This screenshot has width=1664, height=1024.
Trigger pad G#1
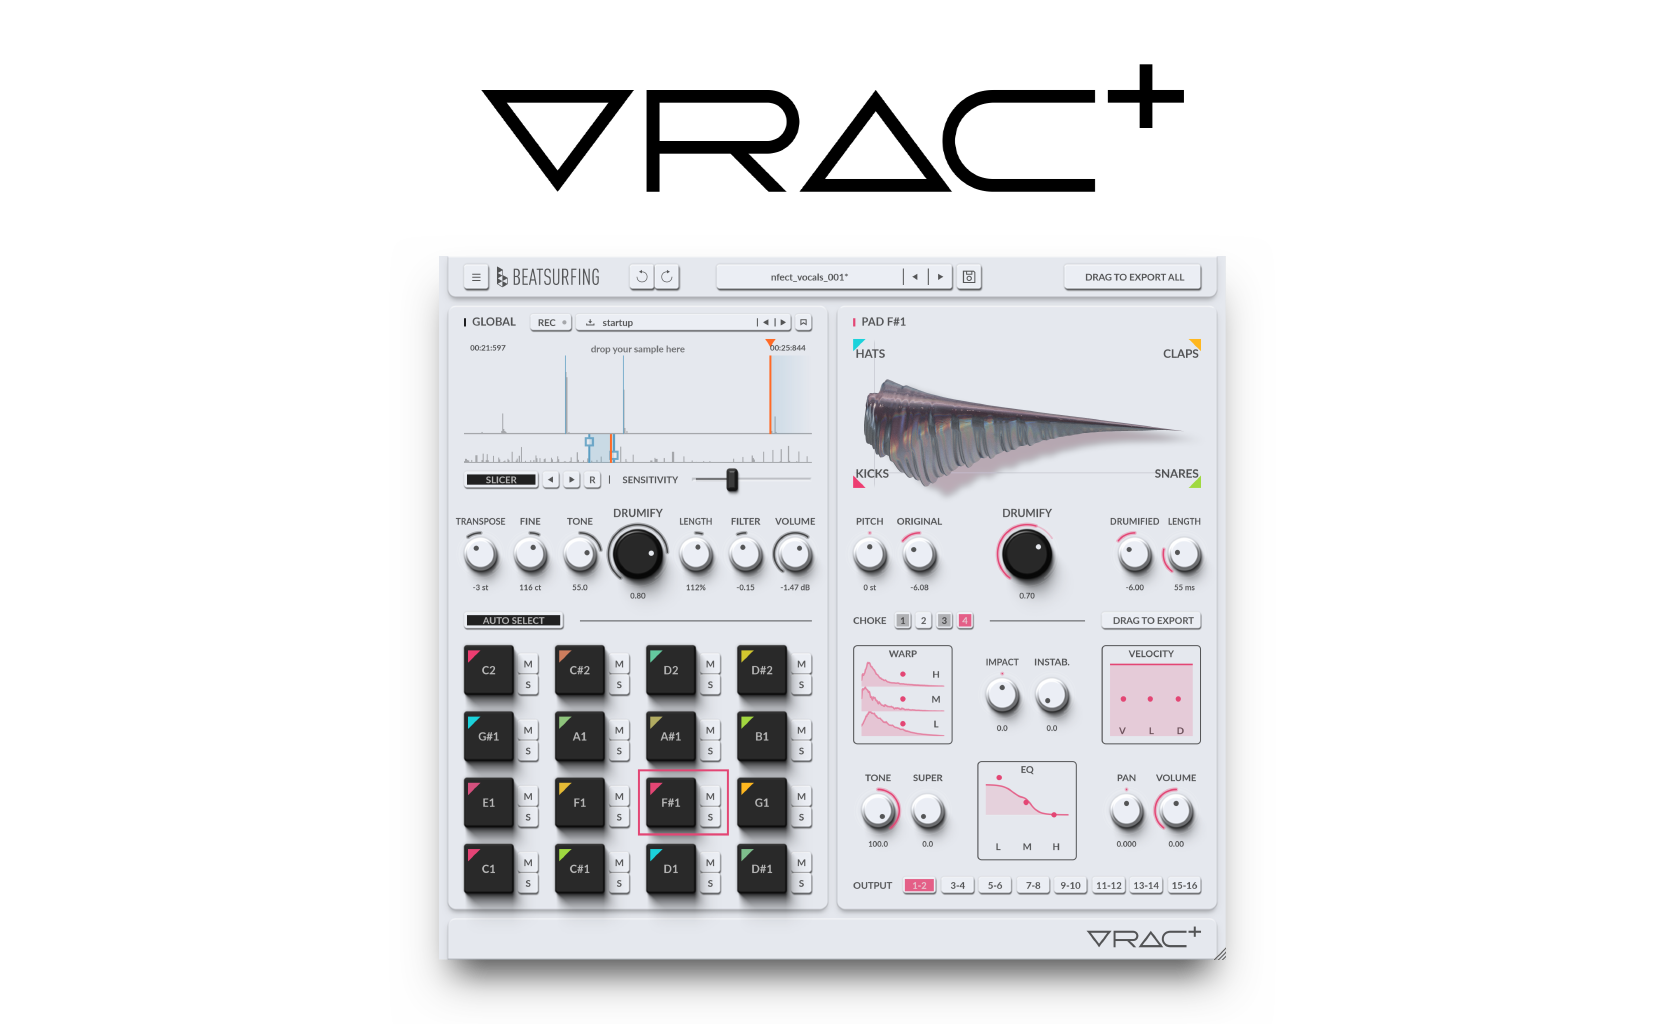[x=489, y=736]
